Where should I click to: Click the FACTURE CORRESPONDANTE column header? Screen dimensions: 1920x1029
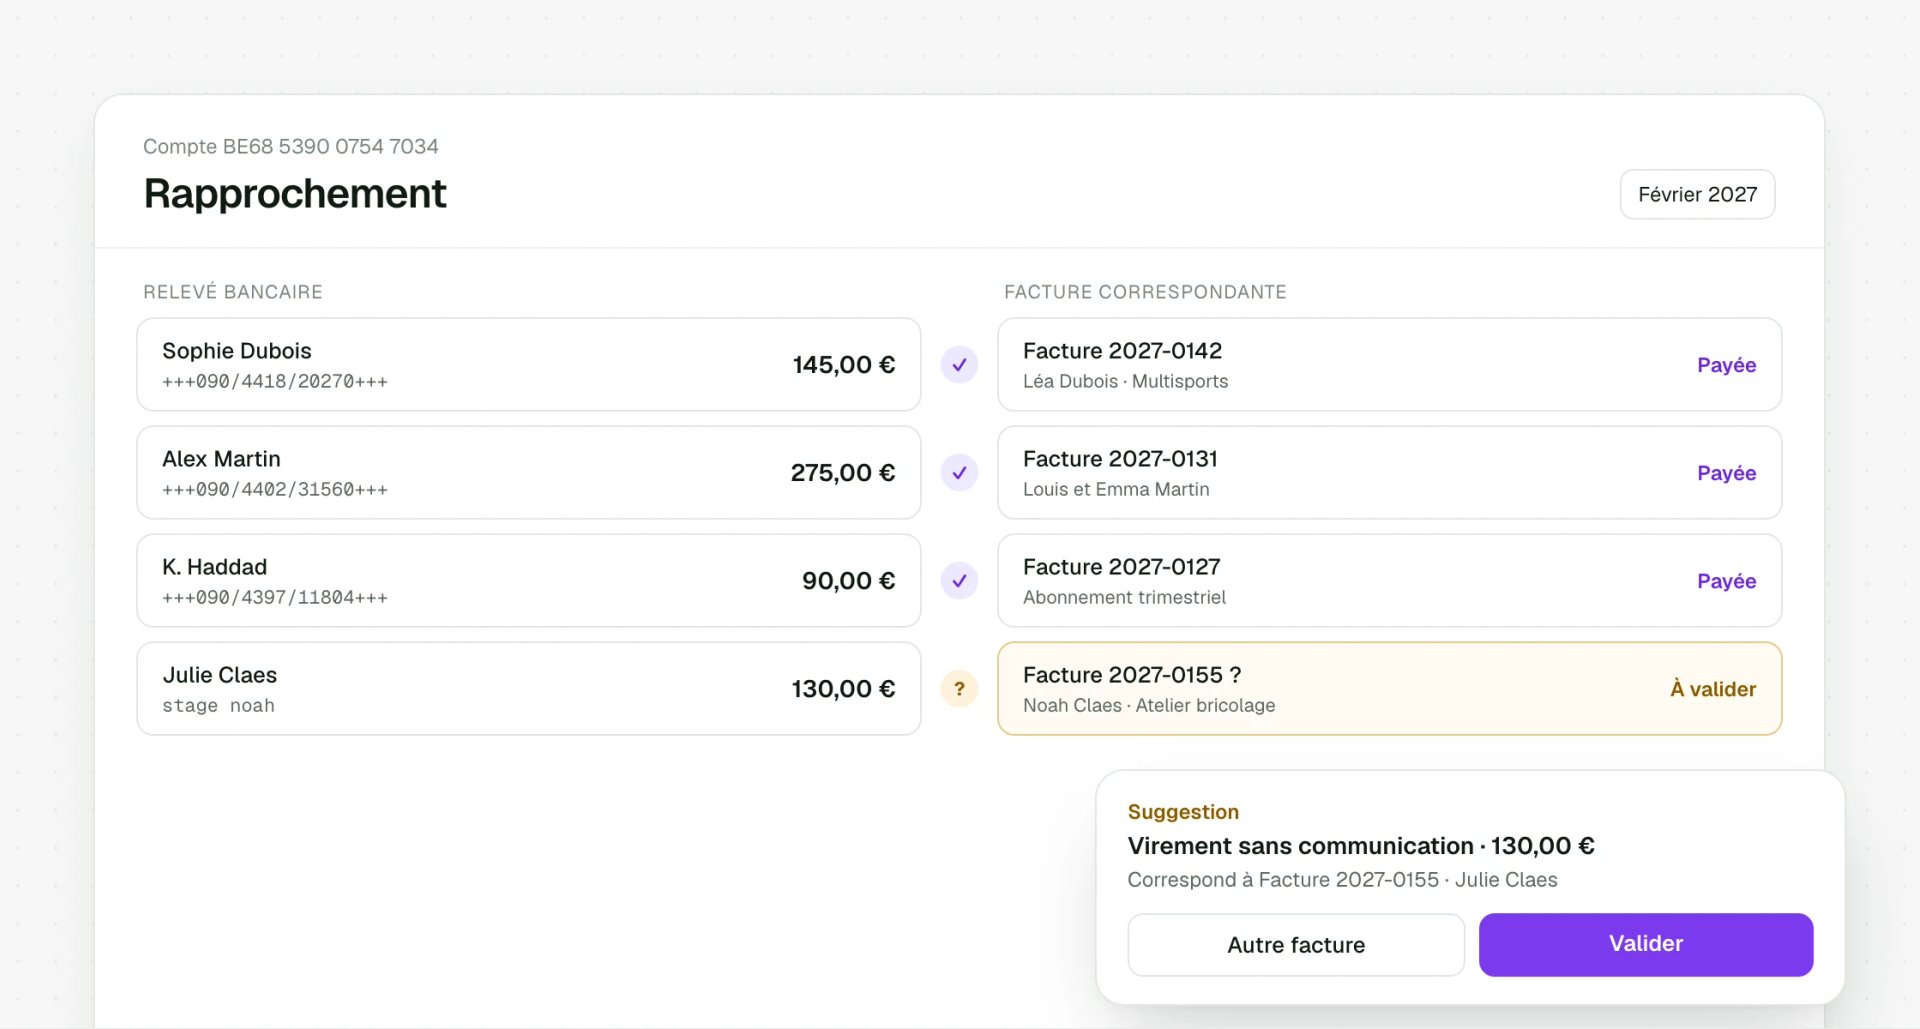click(x=1145, y=292)
